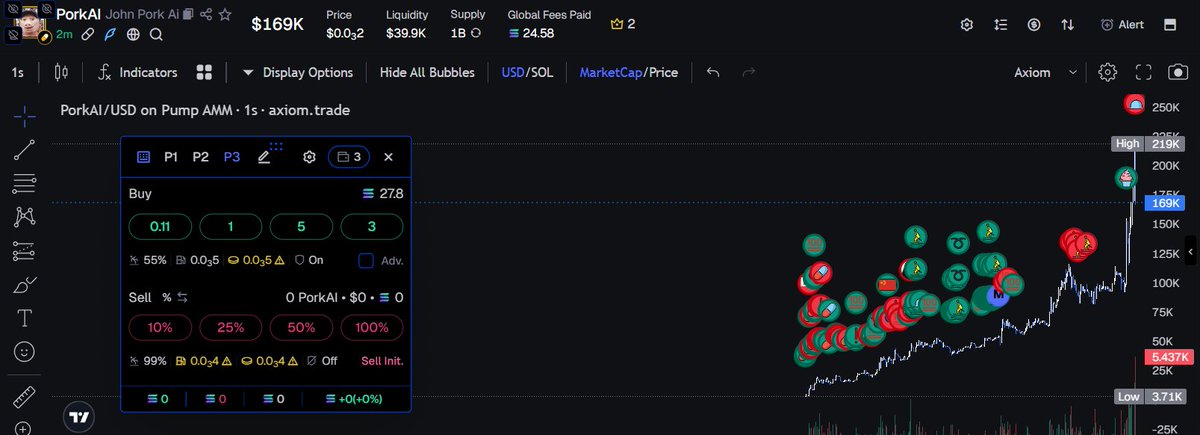1200x435 pixels.
Task: Expand the Display Options dropdown
Action: (x=298, y=72)
